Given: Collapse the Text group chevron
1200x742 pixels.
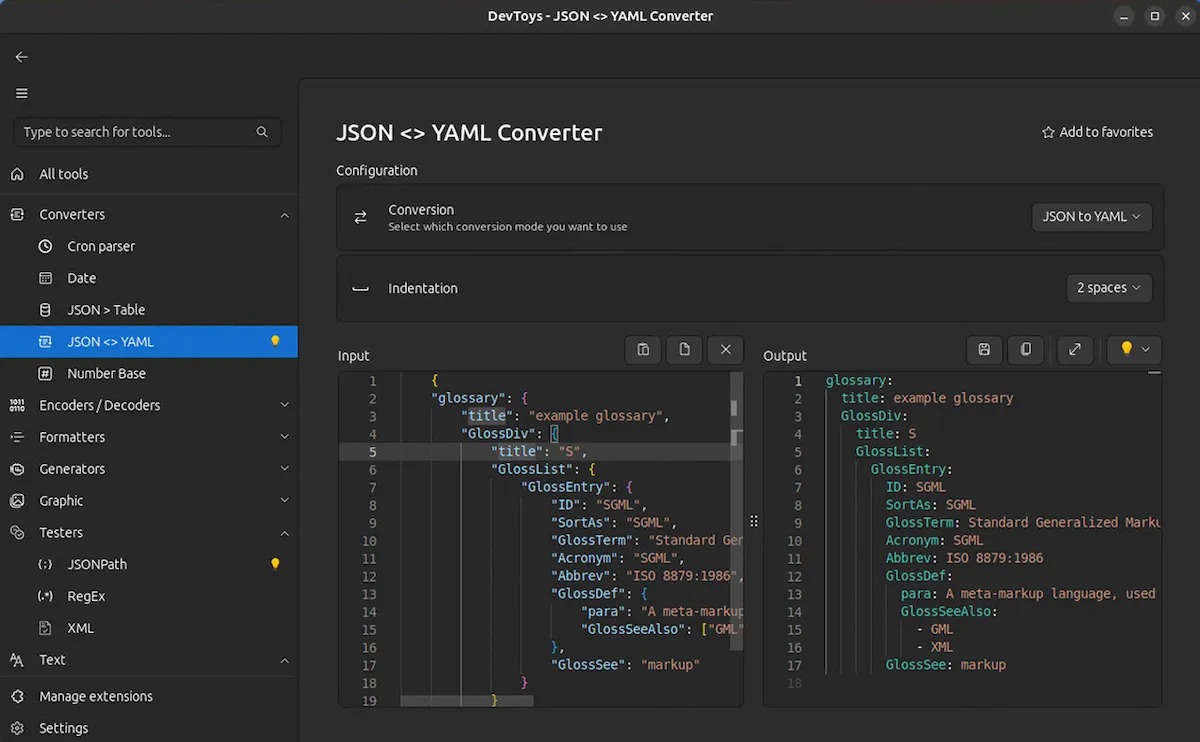Looking at the screenshot, I should click(285, 660).
